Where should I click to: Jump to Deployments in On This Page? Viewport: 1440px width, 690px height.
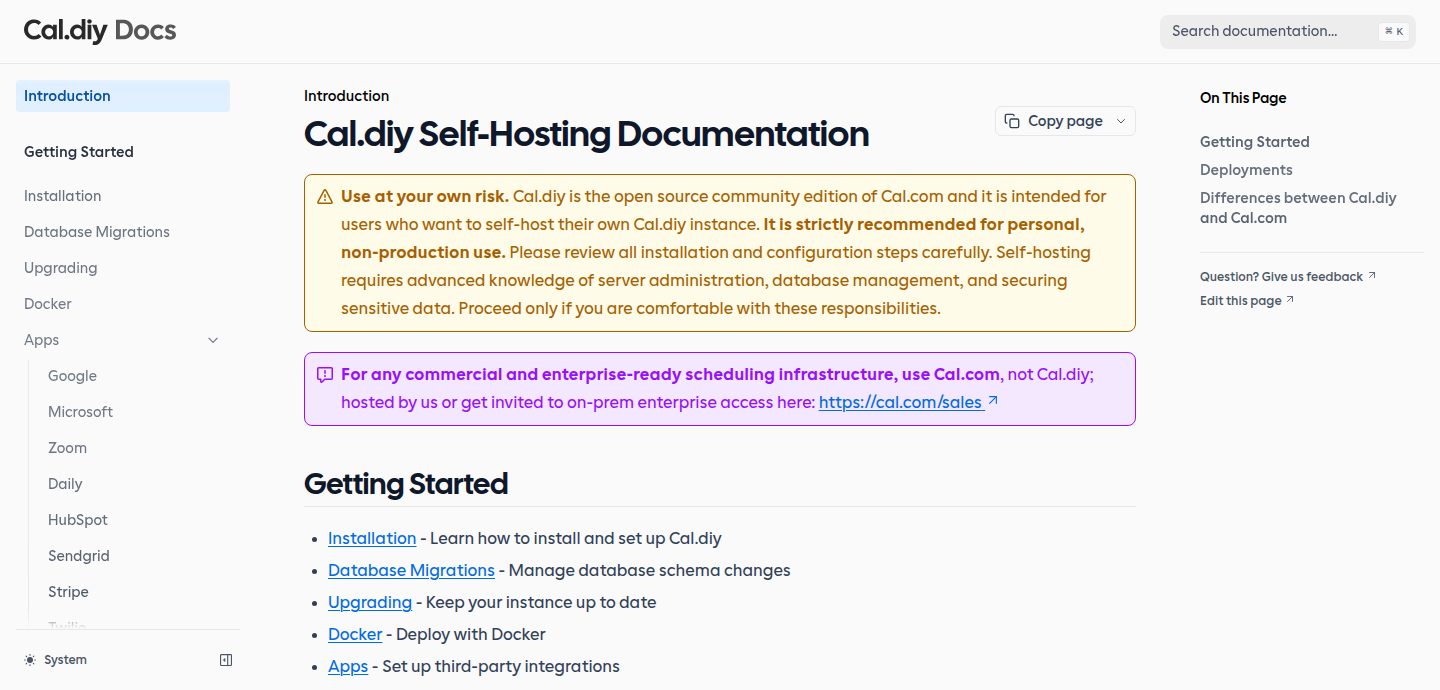pyautogui.click(x=1246, y=170)
